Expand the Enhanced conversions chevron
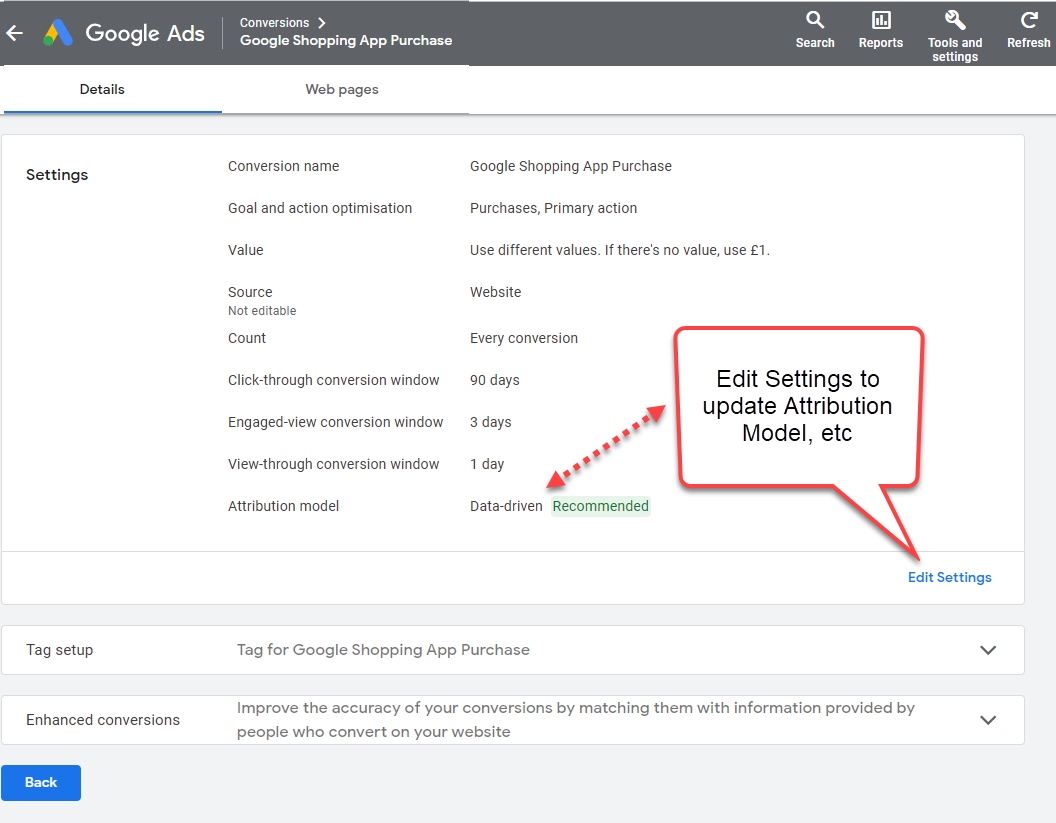This screenshot has width=1056, height=823. coord(988,720)
